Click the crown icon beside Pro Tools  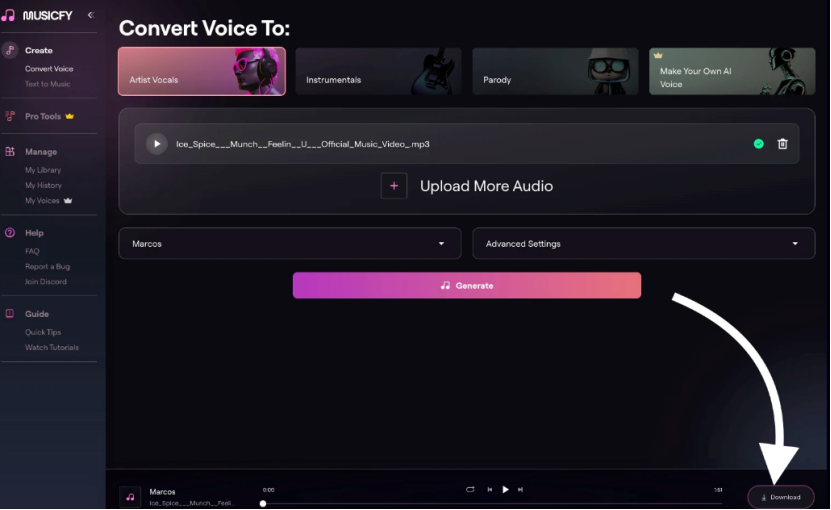pos(69,116)
